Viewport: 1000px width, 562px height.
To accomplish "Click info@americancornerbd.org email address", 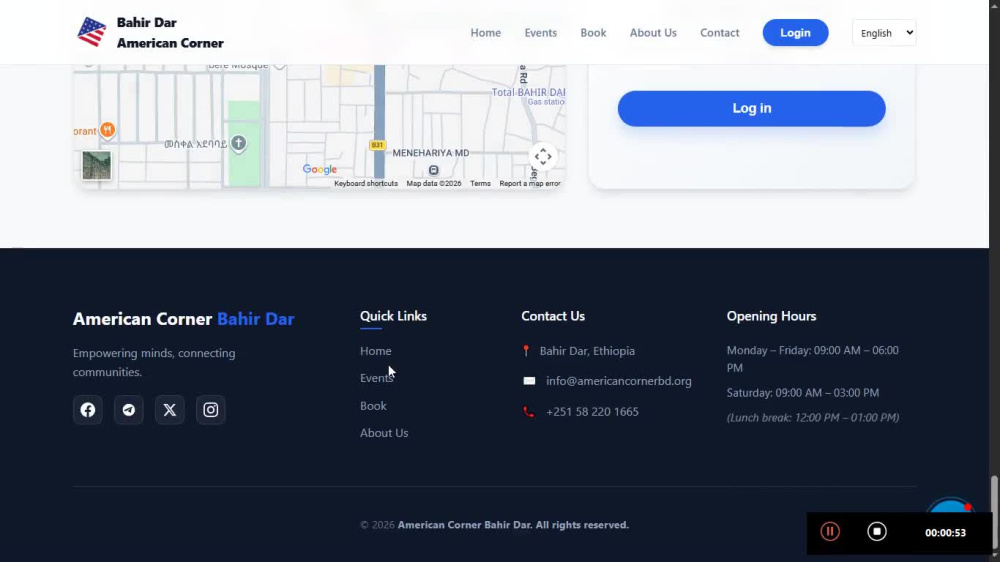I will 619,381.
